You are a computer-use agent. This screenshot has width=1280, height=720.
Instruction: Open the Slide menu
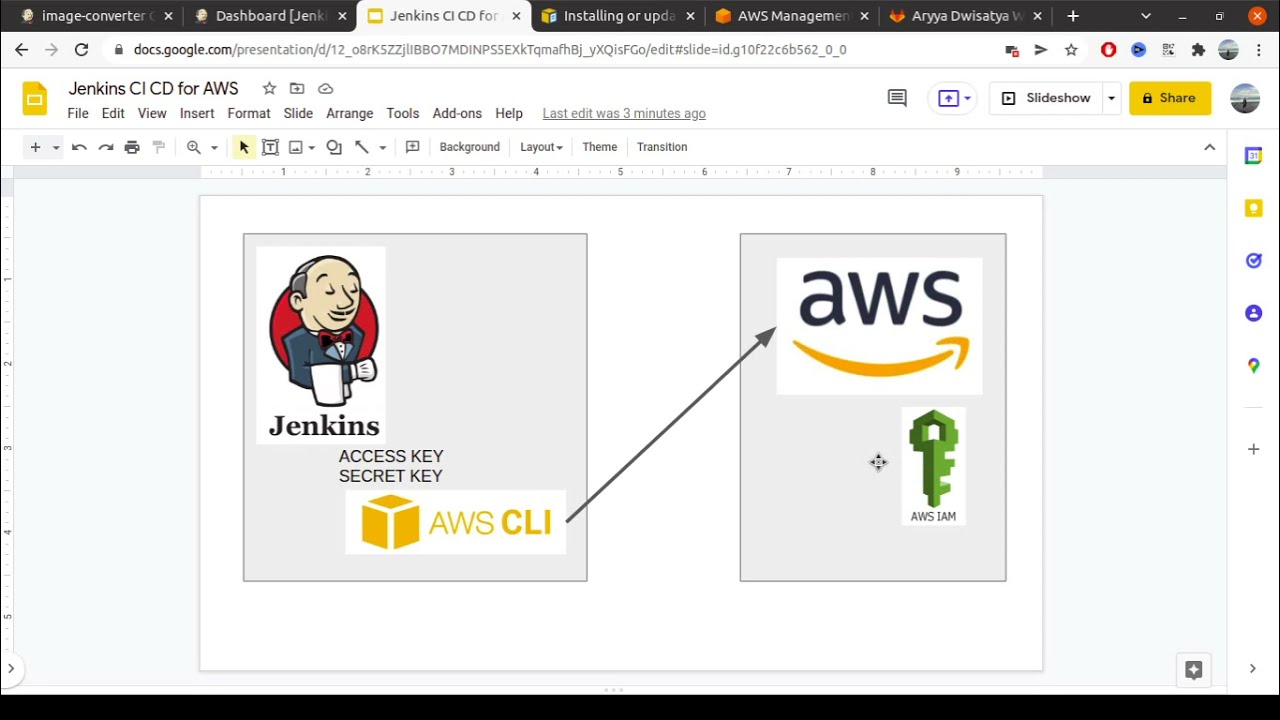pos(298,113)
